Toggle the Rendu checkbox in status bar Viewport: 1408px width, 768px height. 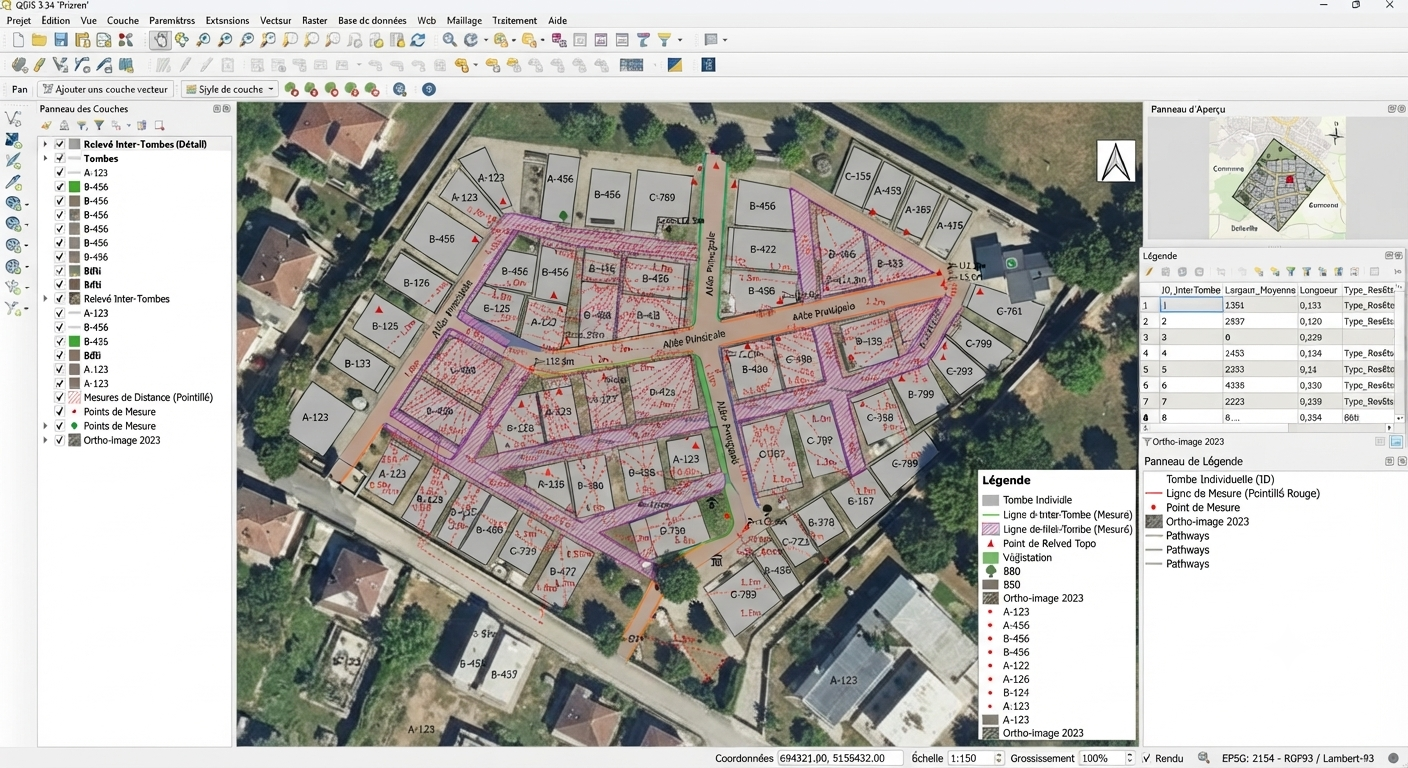1147,759
